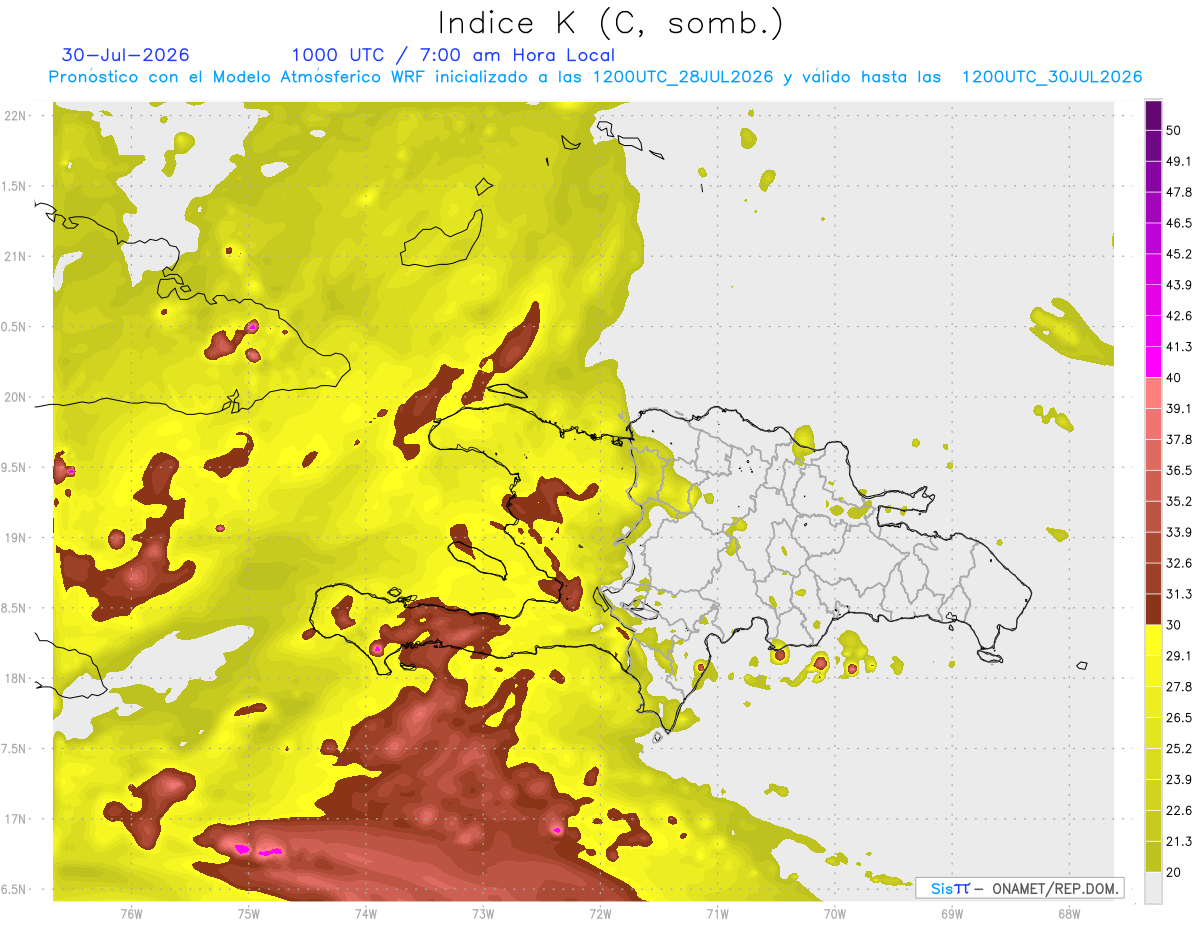This screenshot has width=1200, height=927.
Task: Click the colorbar value '22.6'
Action: [x=1179, y=811]
